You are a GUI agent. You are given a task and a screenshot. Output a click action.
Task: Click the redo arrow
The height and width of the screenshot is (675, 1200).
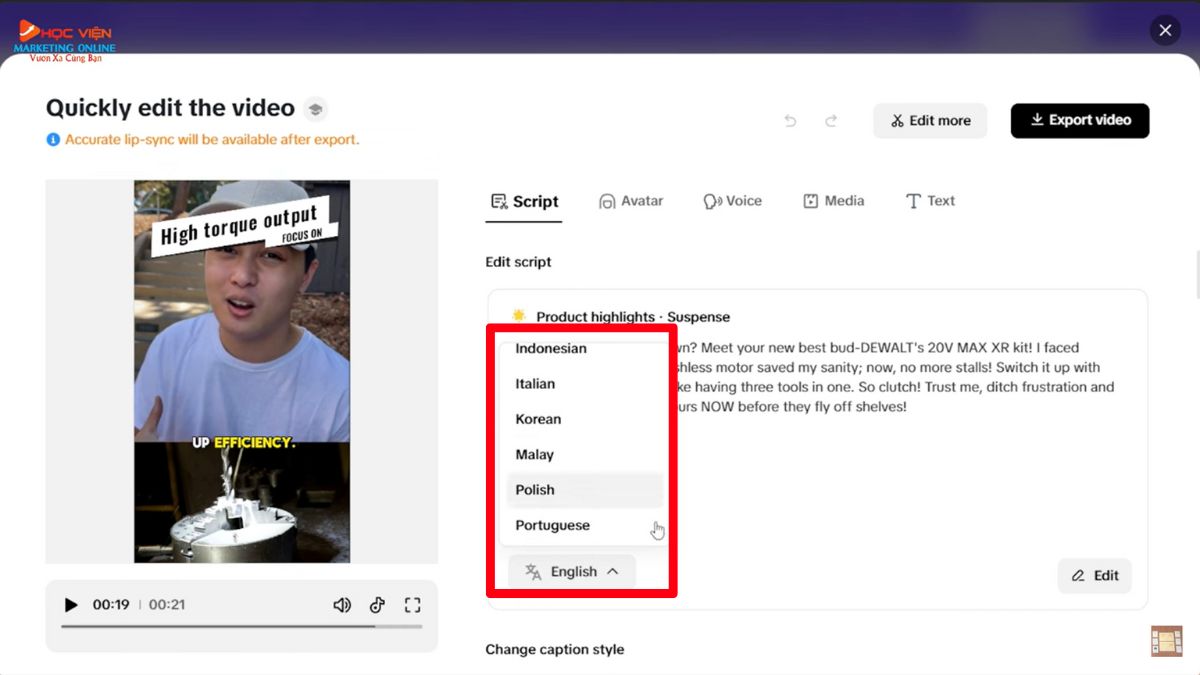831,121
